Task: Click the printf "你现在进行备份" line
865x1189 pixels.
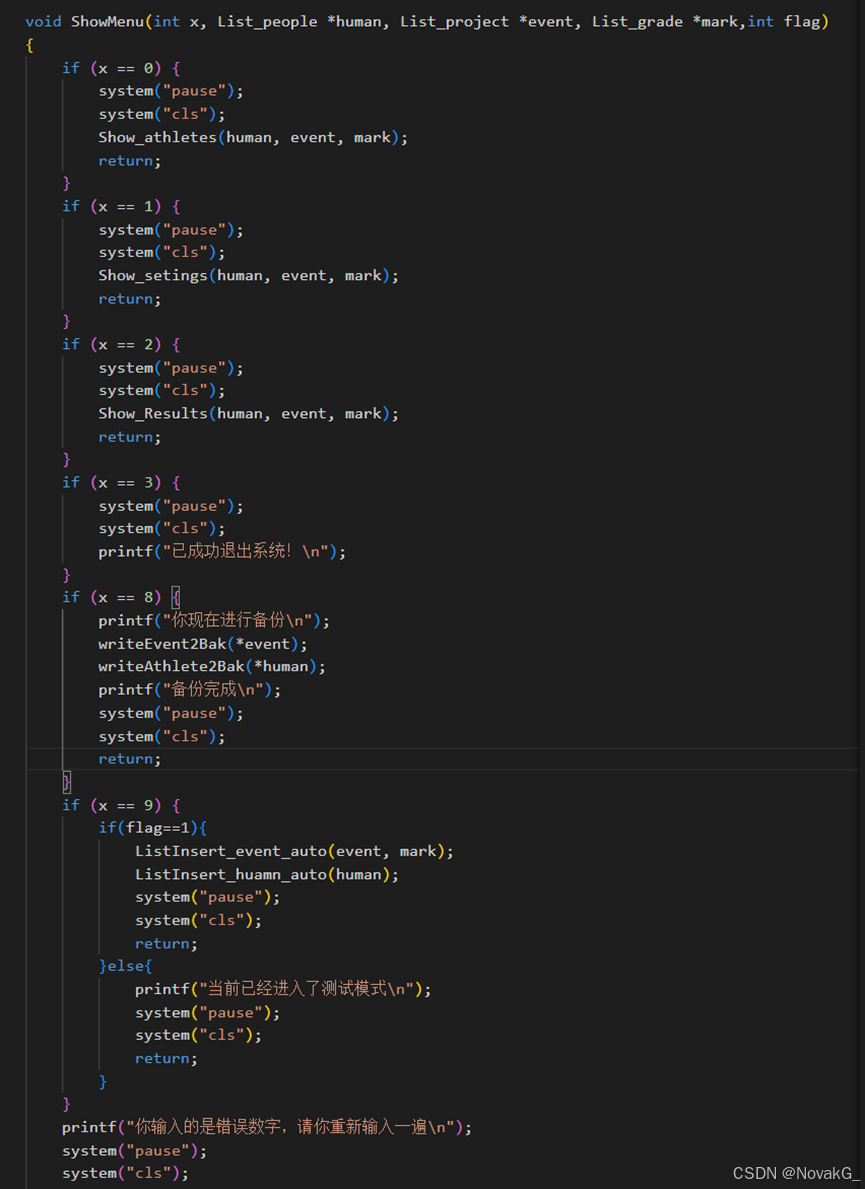Action: (x=214, y=620)
